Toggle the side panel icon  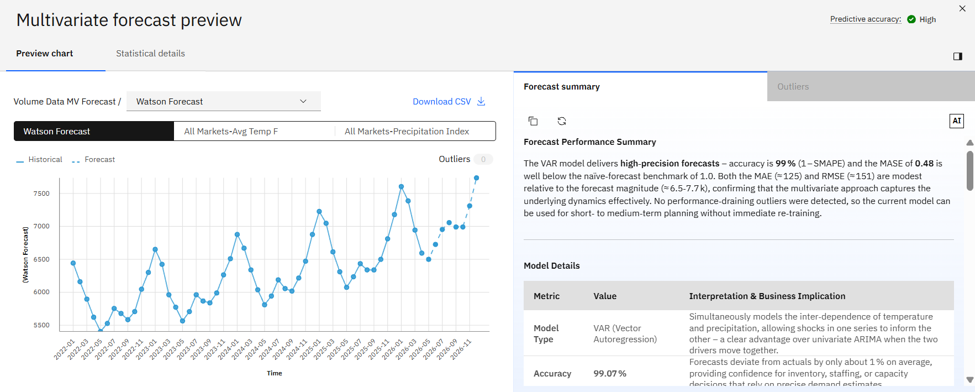957,56
